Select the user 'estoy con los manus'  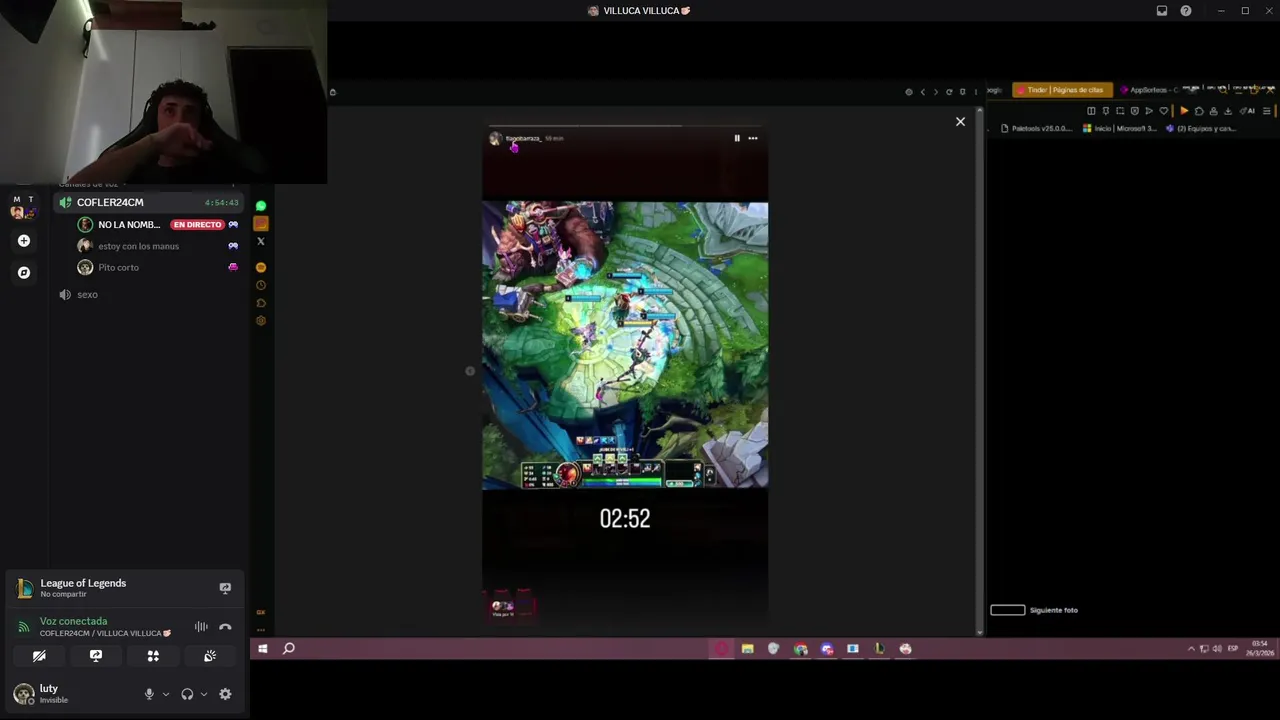(x=138, y=246)
